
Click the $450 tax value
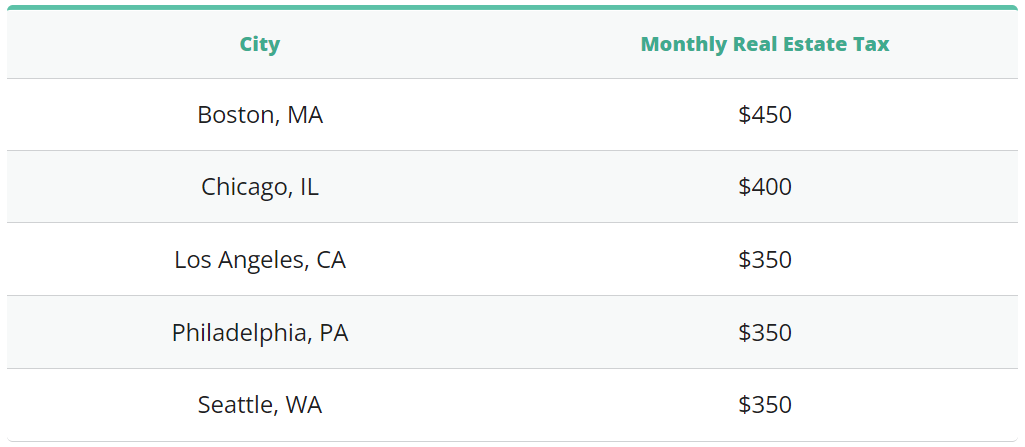click(765, 115)
